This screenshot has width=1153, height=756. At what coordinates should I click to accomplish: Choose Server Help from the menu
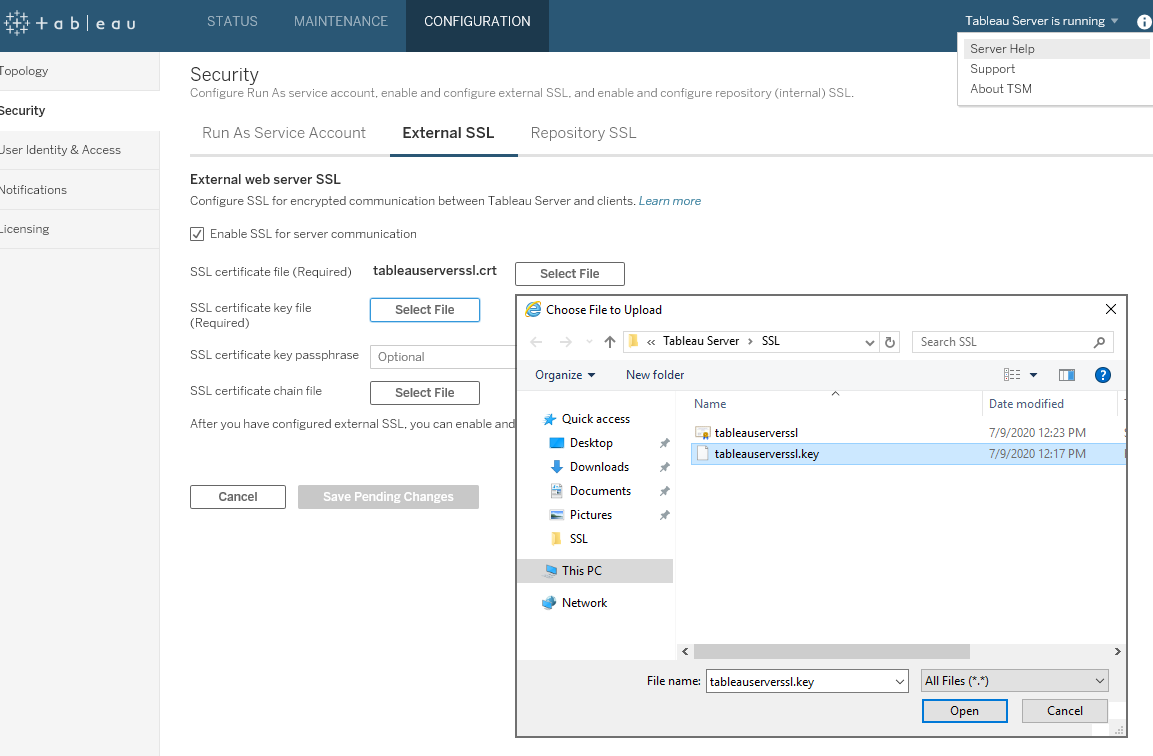pyautogui.click(x=1056, y=49)
